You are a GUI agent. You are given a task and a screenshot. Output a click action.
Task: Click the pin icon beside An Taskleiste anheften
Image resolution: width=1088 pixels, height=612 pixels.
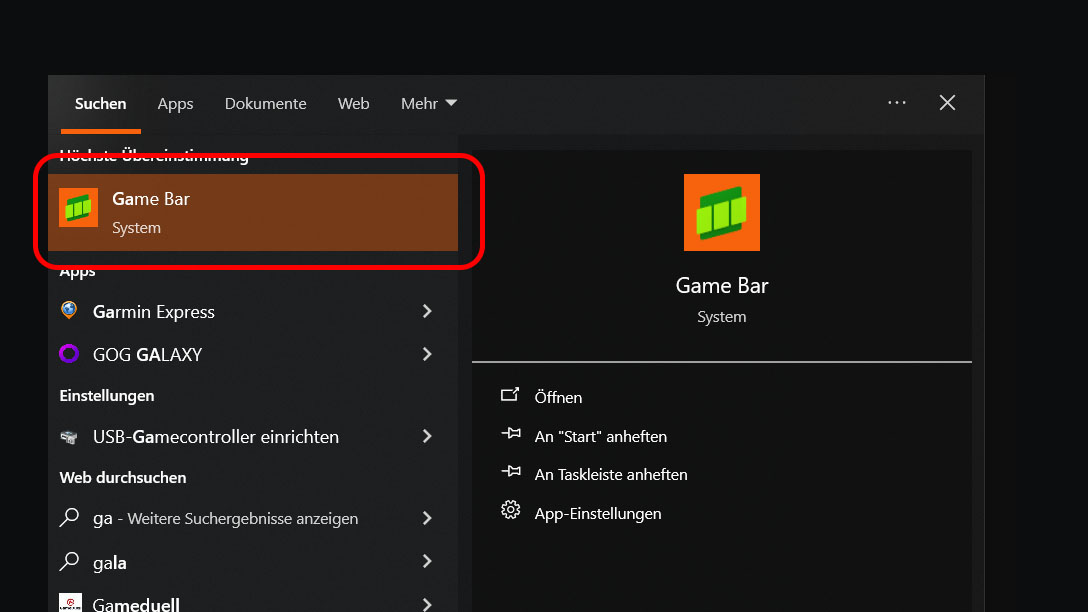click(510, 474)
